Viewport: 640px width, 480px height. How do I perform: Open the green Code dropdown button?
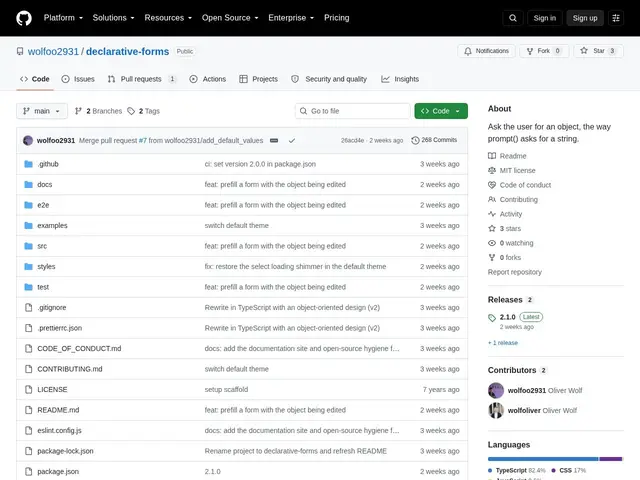click(441, 111)
